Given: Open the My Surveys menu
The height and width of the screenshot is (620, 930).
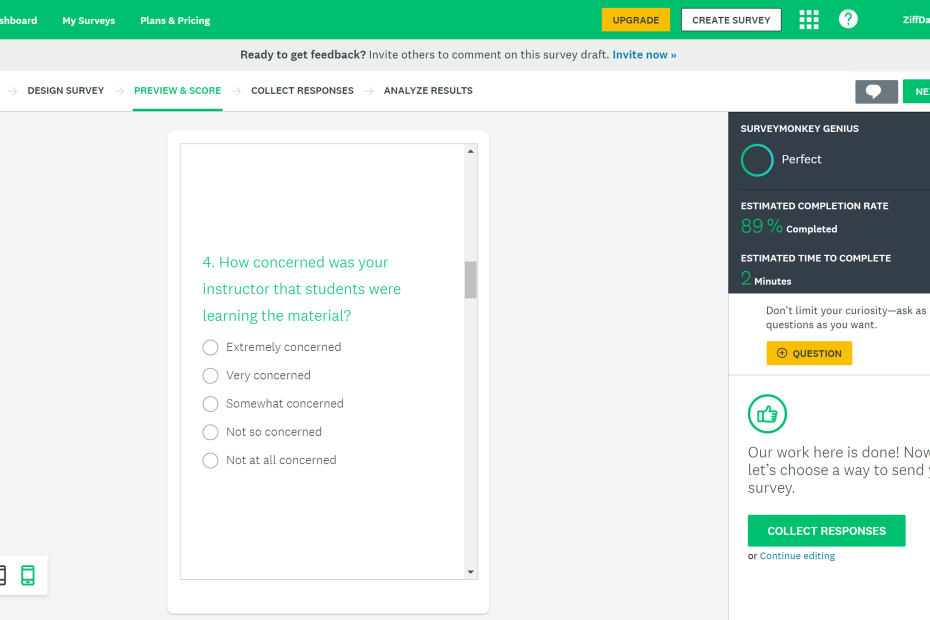Looking at the screenshot, I should (x=88, y=19).
